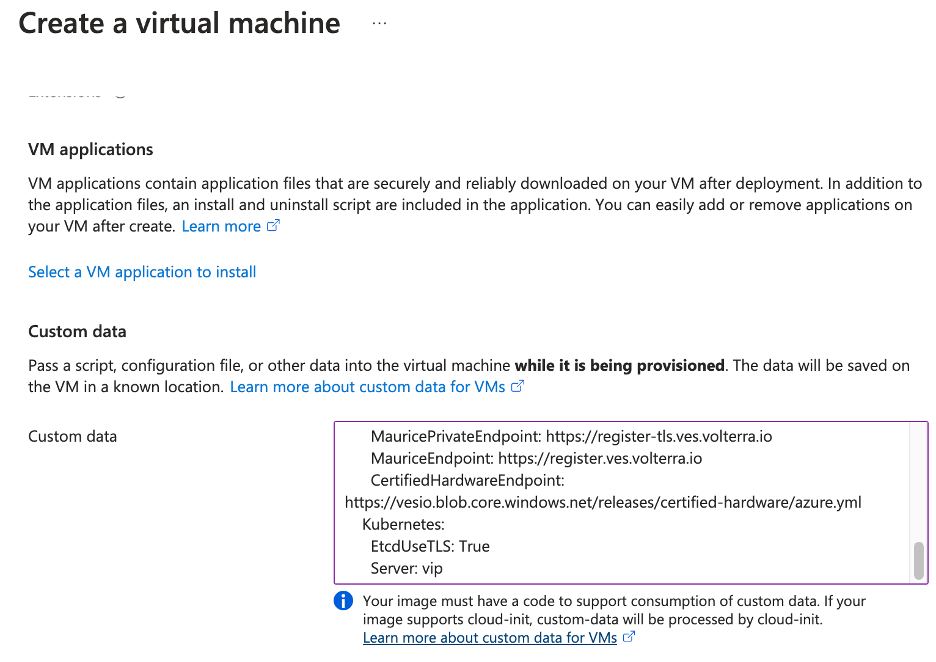Place cursor on the Server: vip line

pos(405,568)
